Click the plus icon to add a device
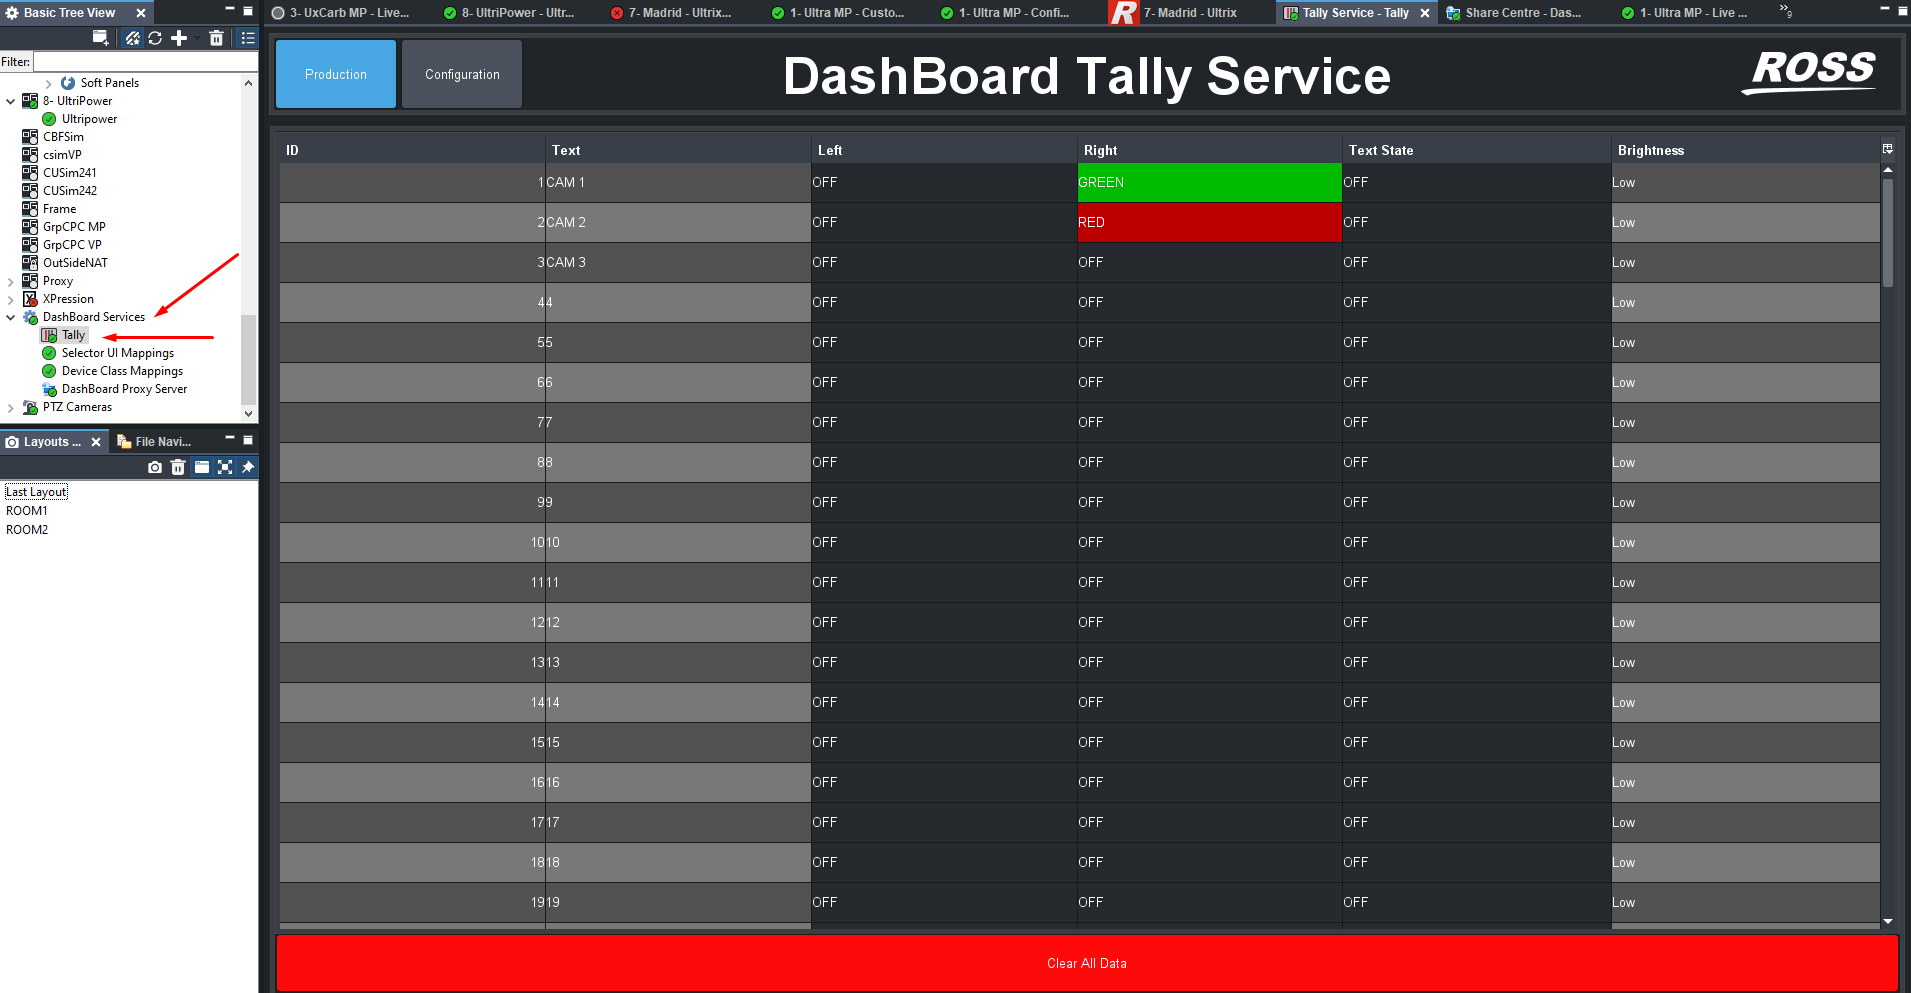This screenshot has width=1911, height=993. [x=179, y=38]
